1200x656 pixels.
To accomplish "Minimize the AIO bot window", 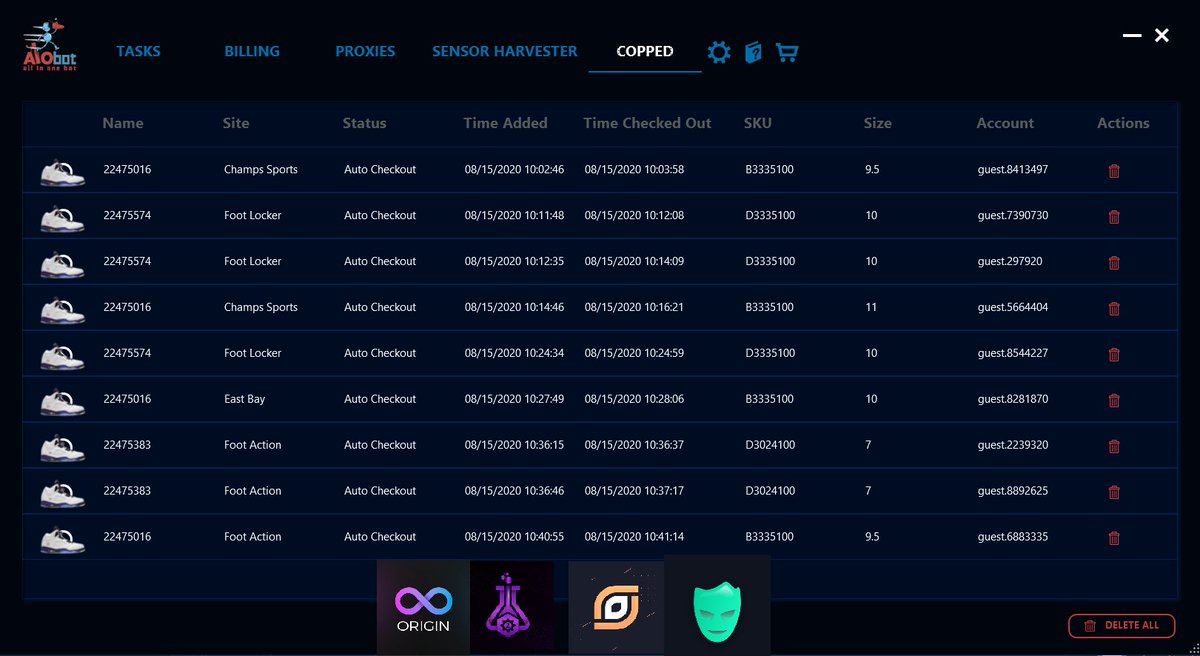I will [1132, 35].
